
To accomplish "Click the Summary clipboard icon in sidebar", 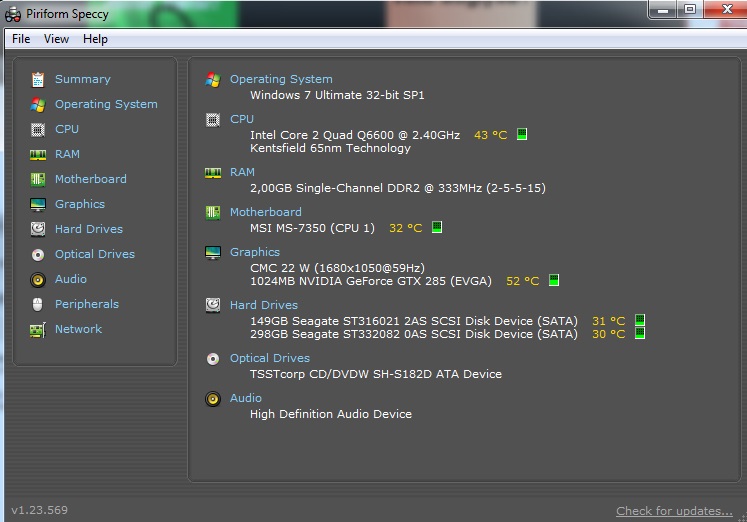I will (38, 80).
